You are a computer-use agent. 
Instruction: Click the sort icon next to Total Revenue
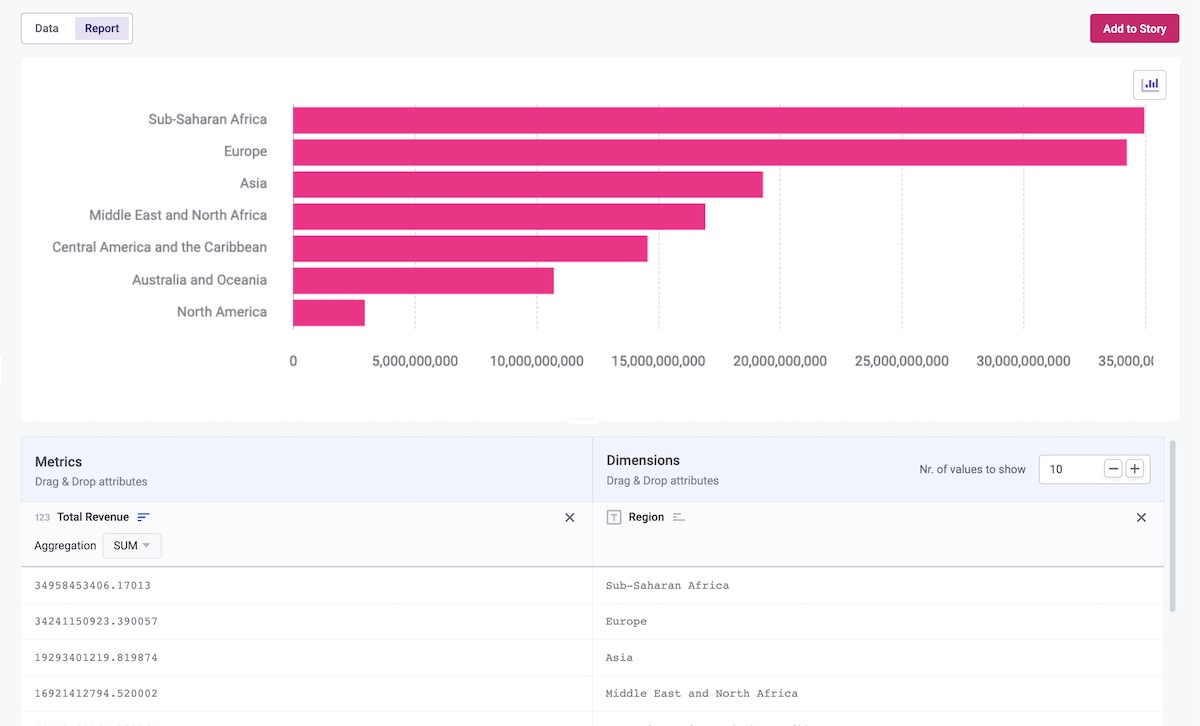click(143, 517)
